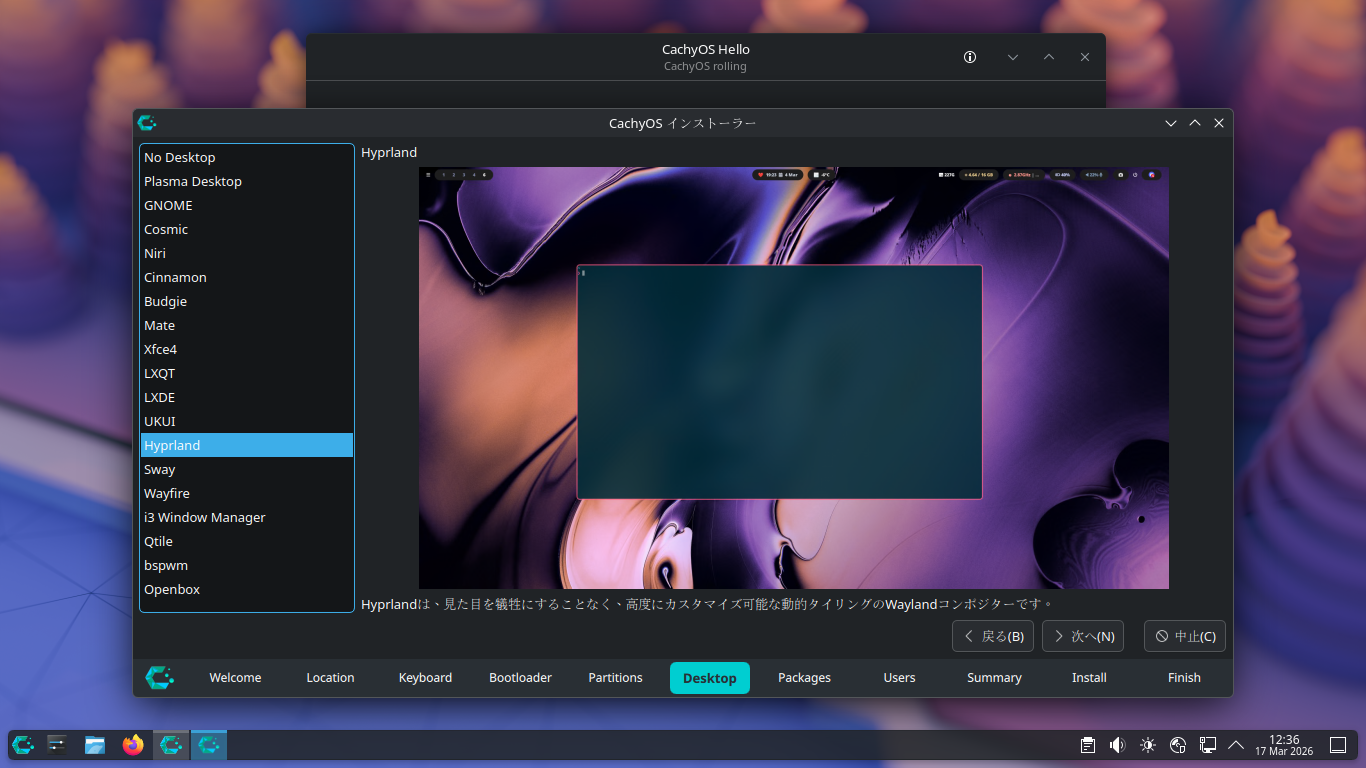Screen dimensions: 1366x768
Task: Select the Cosmic desktop entry
Action: pyautogui.click(x=247, y=229)
